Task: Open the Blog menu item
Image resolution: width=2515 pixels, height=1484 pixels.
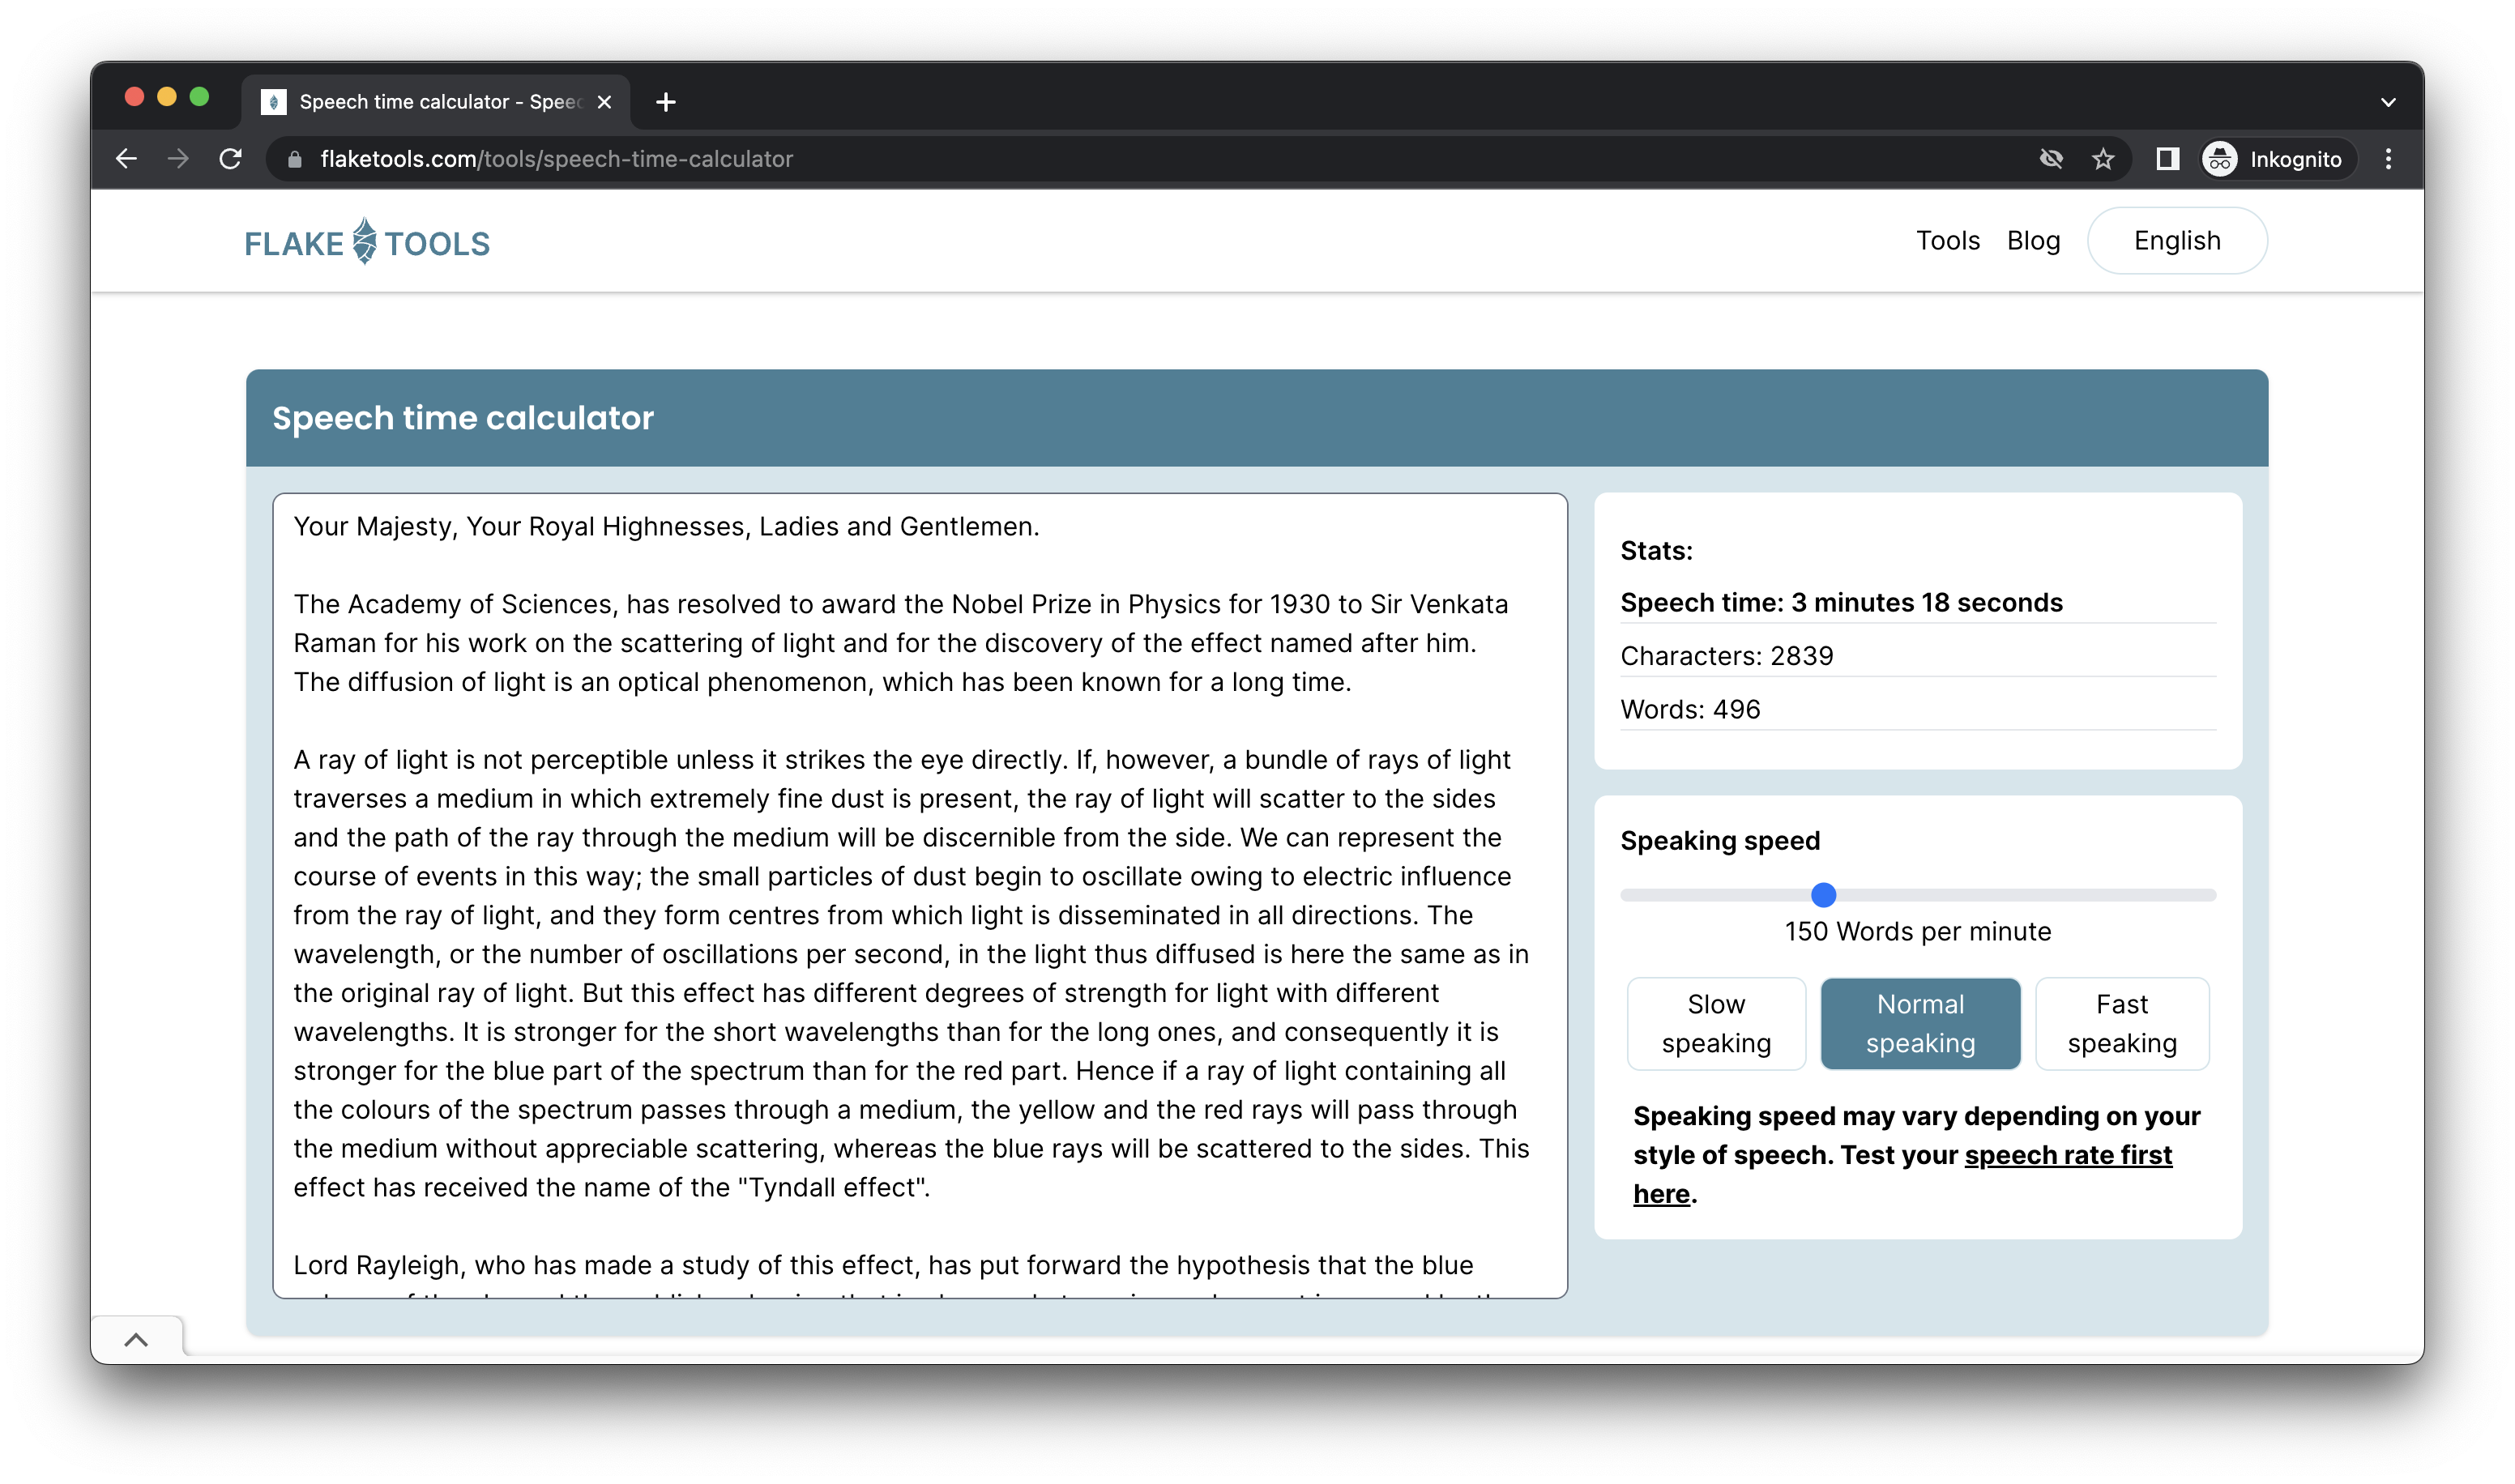Action: point(2033,241)
